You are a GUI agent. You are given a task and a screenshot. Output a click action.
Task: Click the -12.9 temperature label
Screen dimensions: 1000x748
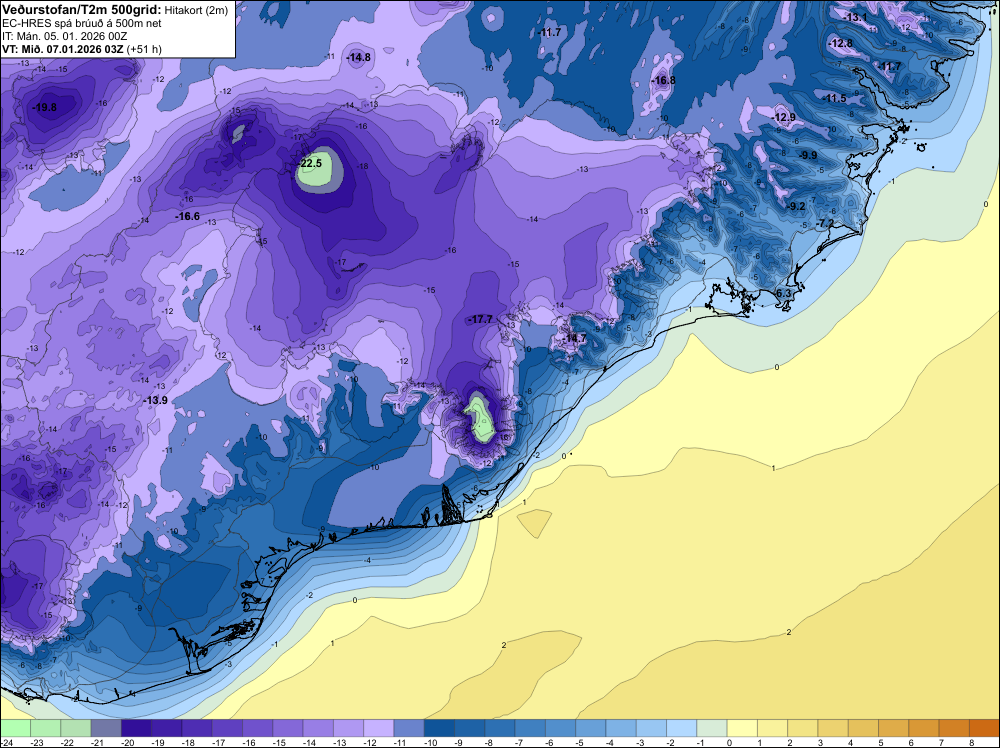784,117
